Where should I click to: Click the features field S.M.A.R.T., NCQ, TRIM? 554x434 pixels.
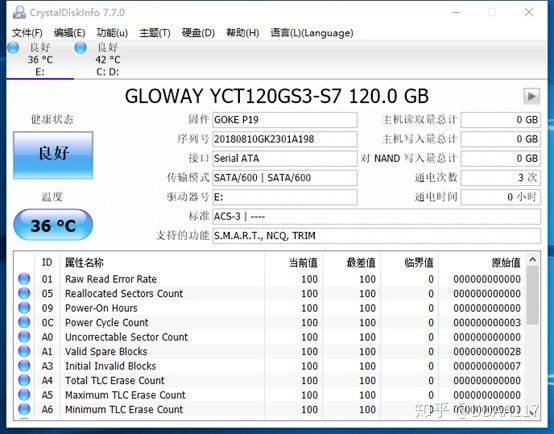click(376, 235)
